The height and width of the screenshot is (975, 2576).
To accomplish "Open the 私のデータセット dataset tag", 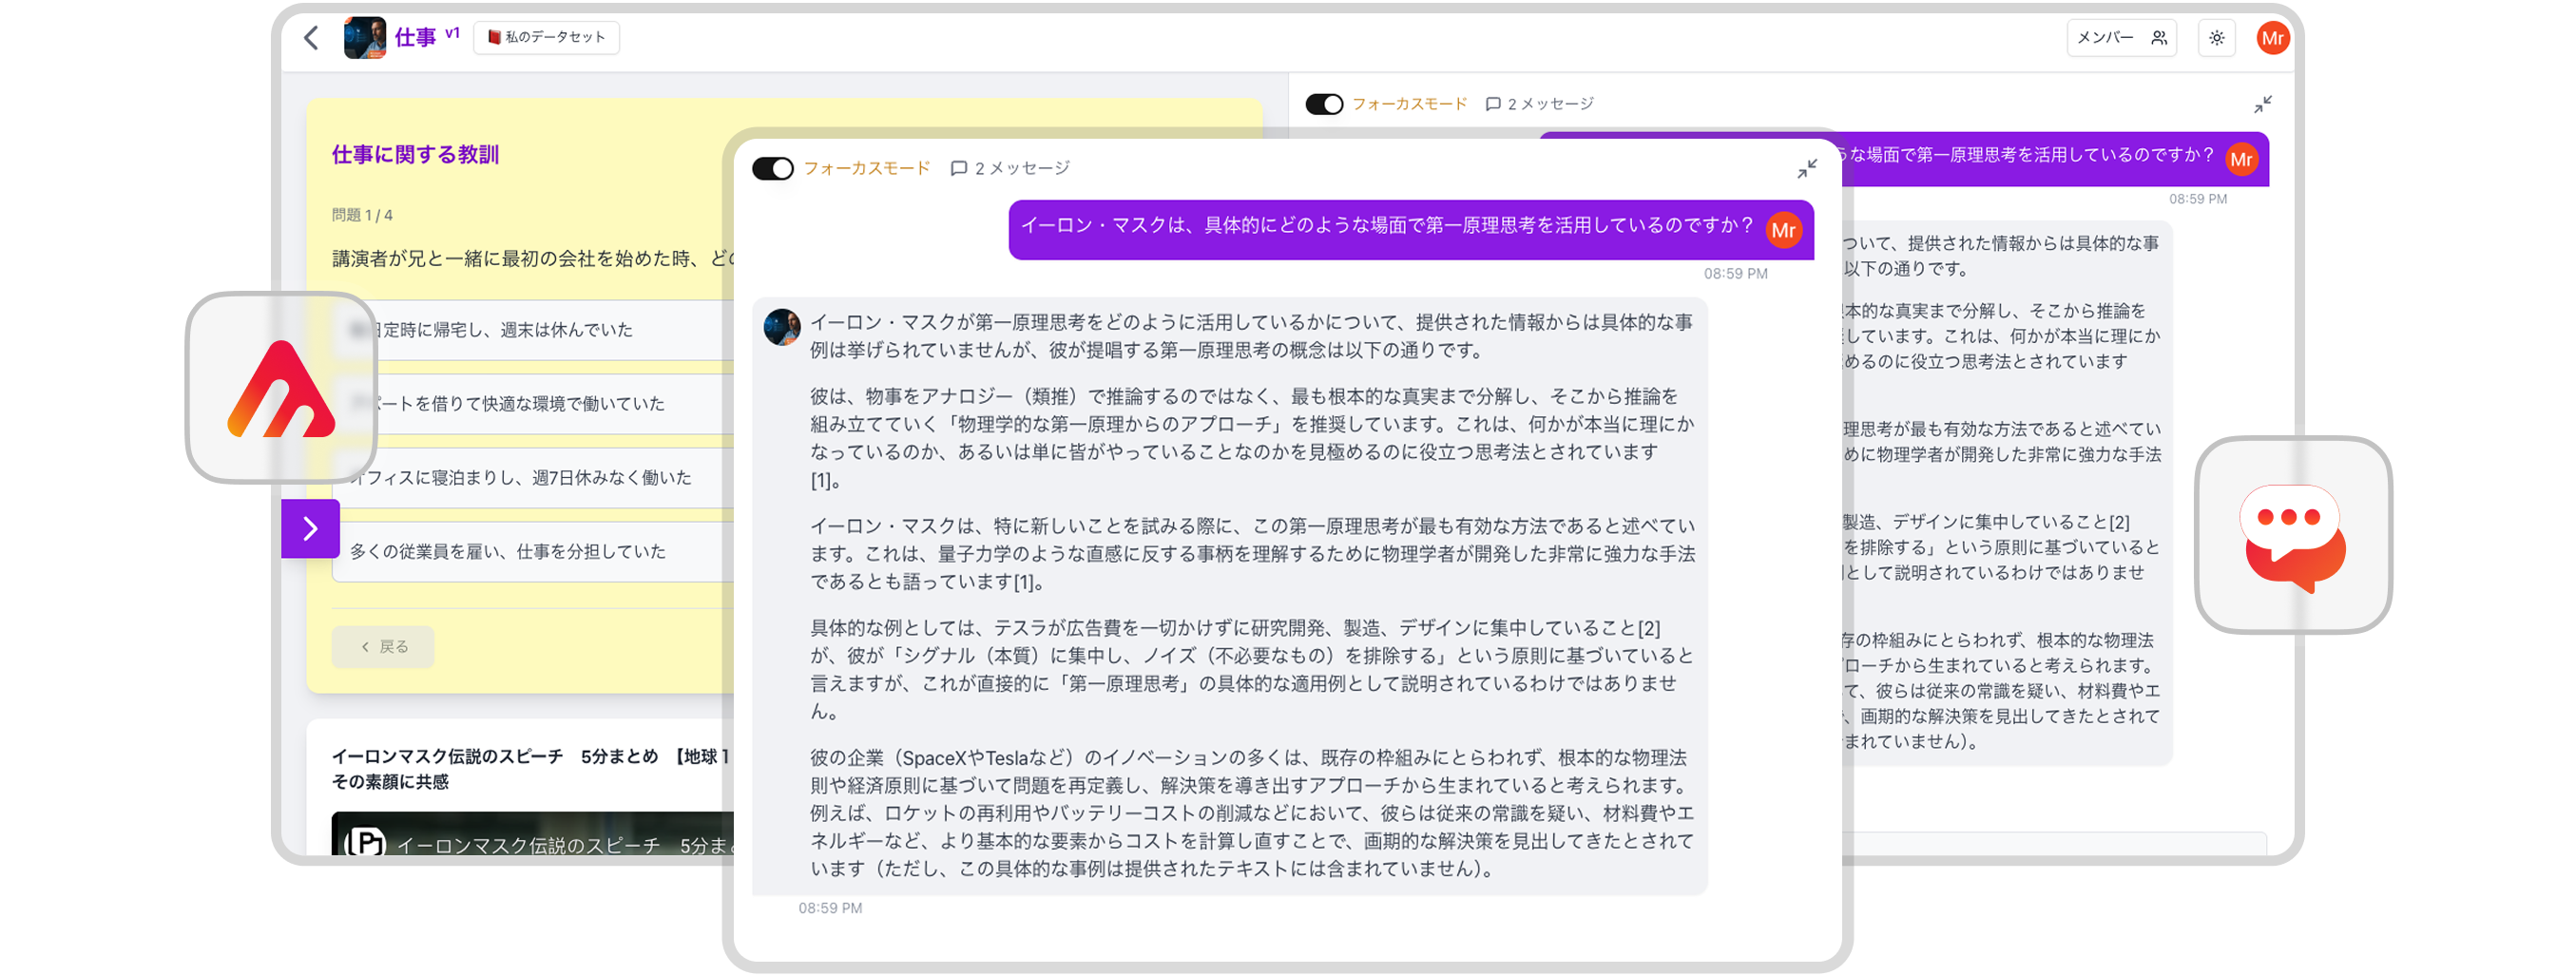I will (x=546, y=37).
